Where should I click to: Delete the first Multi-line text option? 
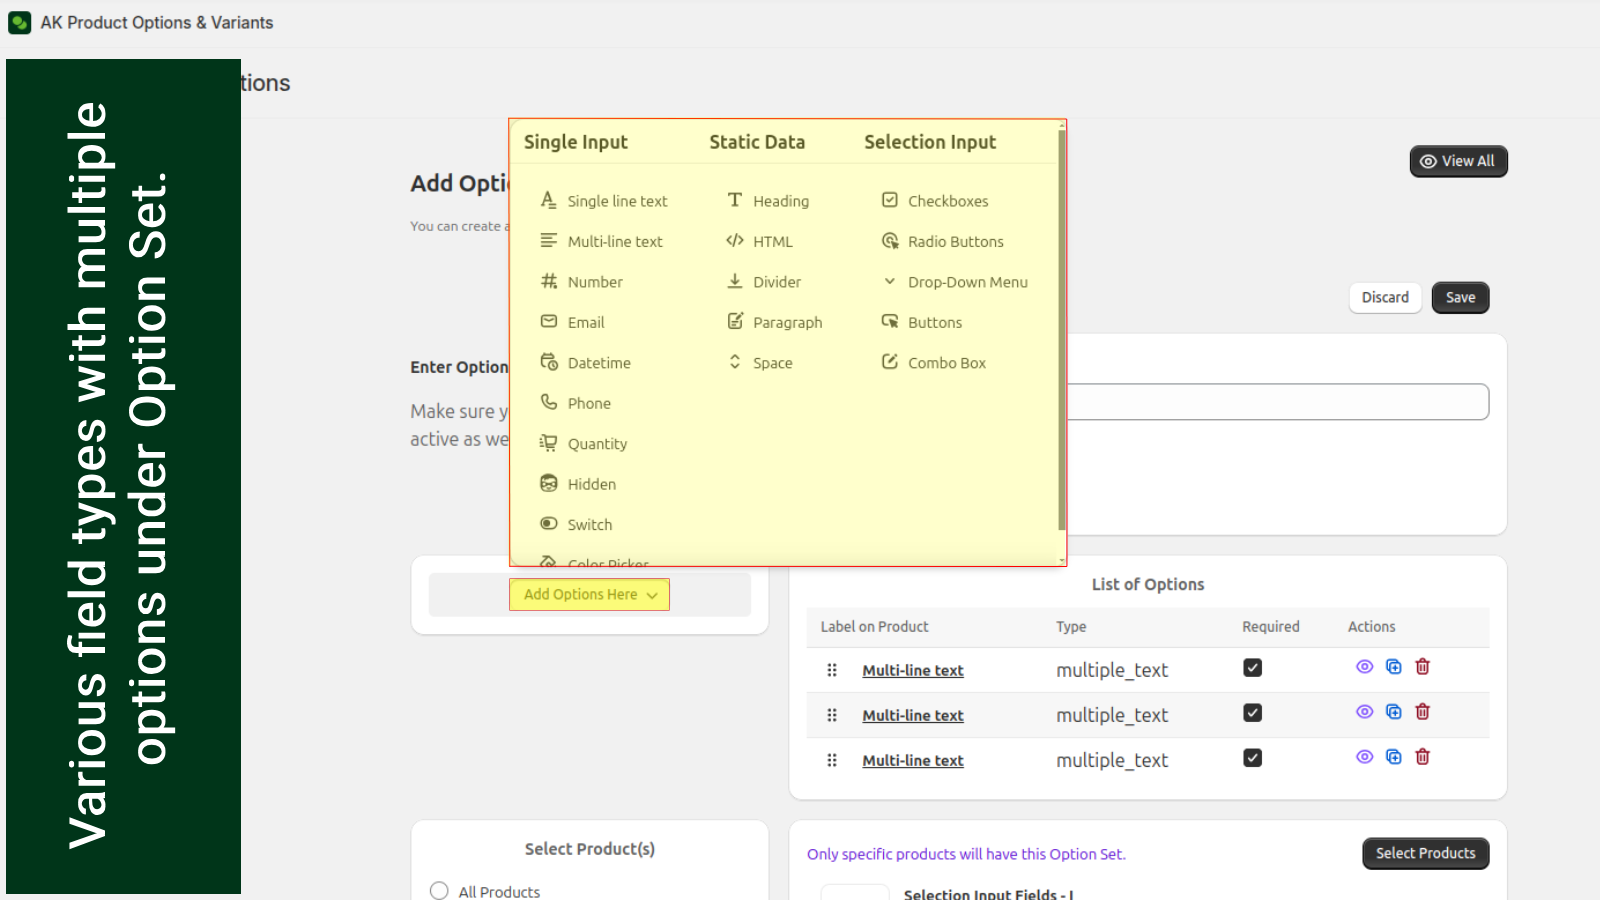coord(1422,667)
